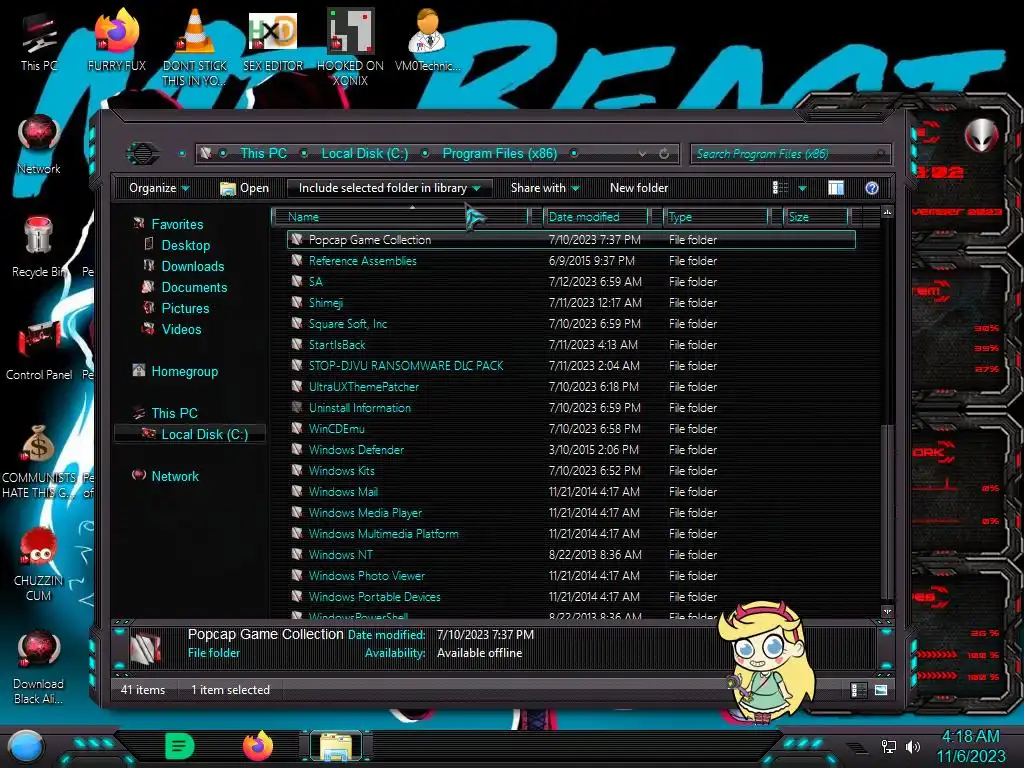
Task: Select Documents in the navigation pane
Action: pos(194,287)
